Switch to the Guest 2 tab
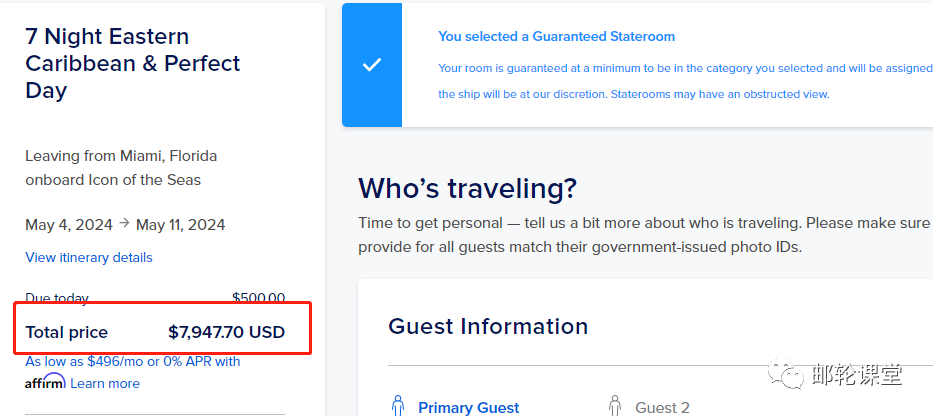933x416 pixels. 662,408
